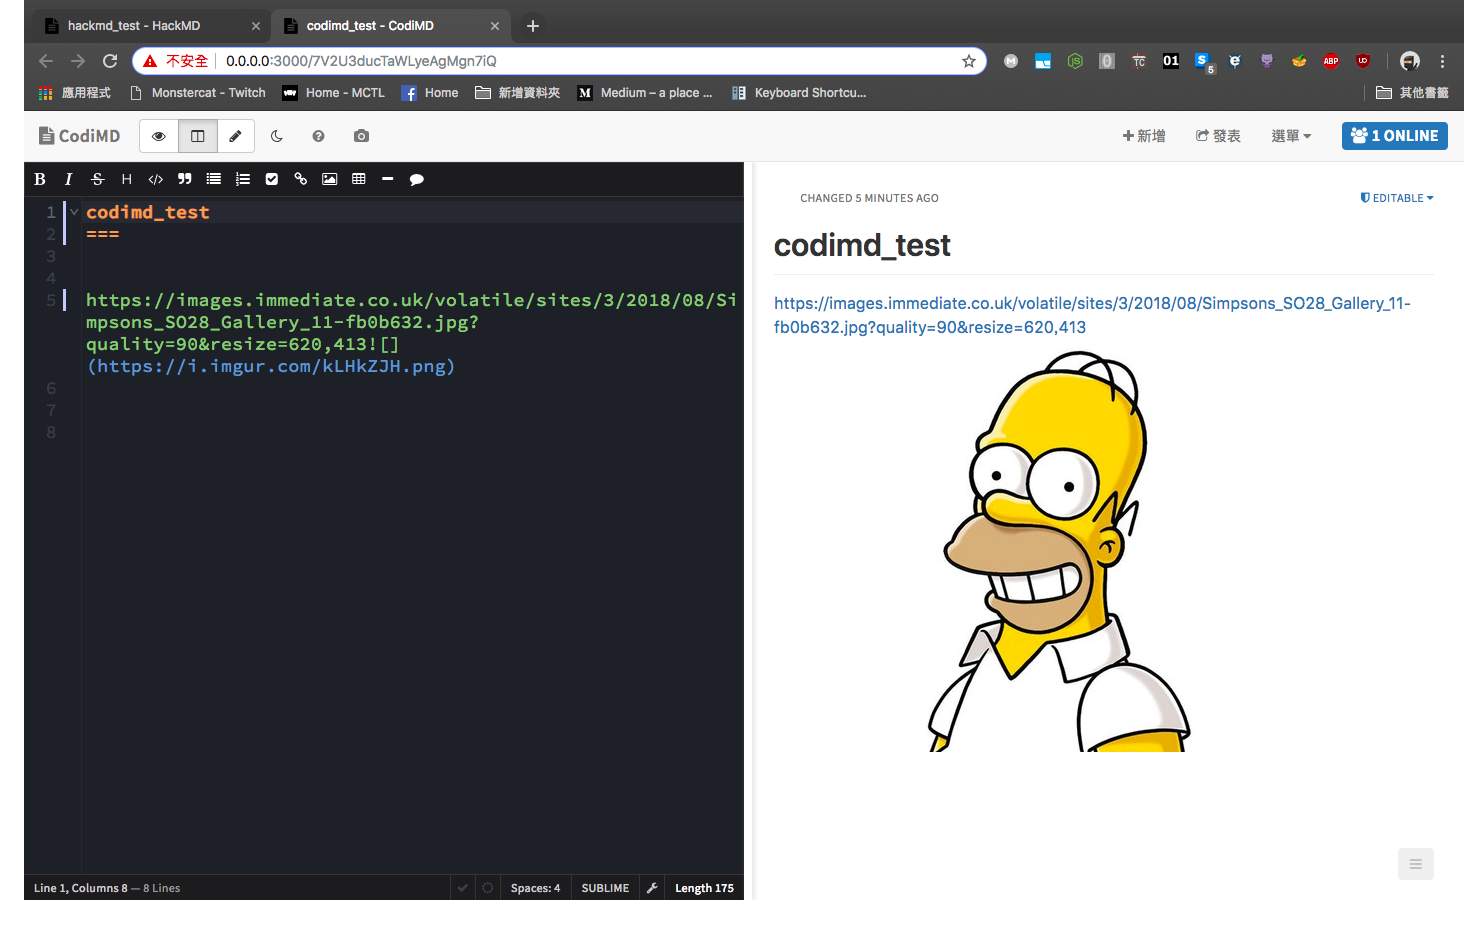Apply bold formatting in editor toolbar
Viewport: 1464px width, 928px height.
(40, 179)
